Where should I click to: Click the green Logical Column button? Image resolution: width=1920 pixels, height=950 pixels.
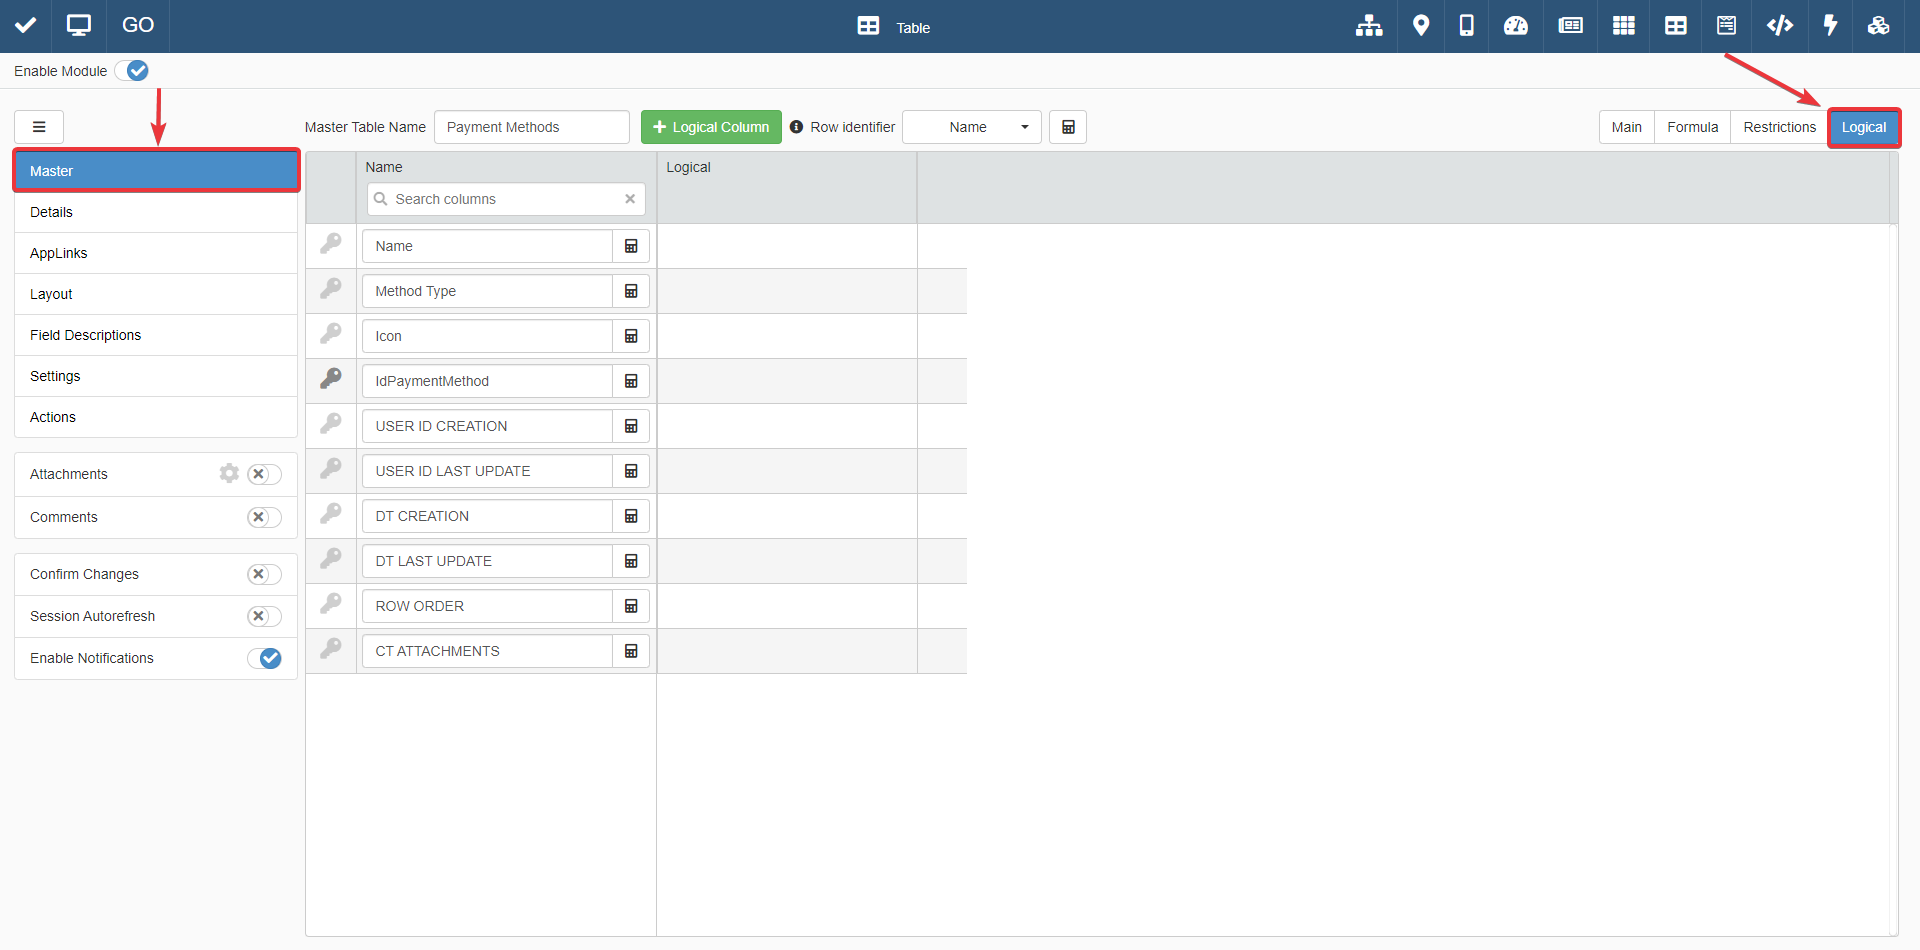pos(711,127)
